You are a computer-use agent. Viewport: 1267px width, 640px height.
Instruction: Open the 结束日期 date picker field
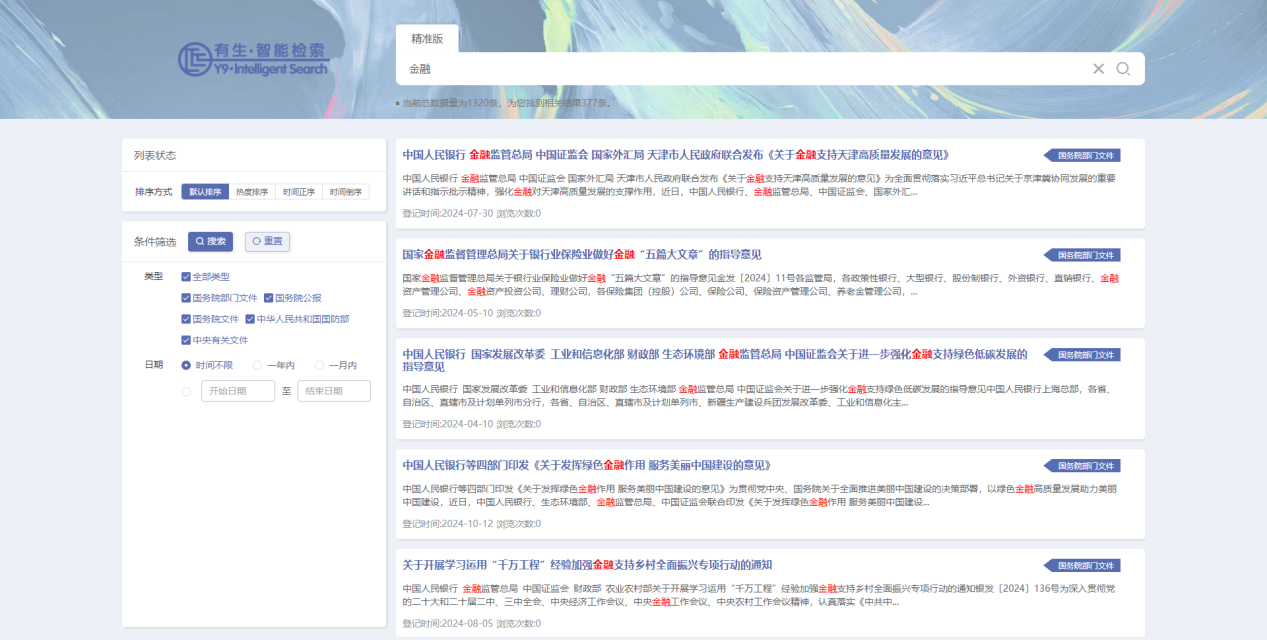334,391
